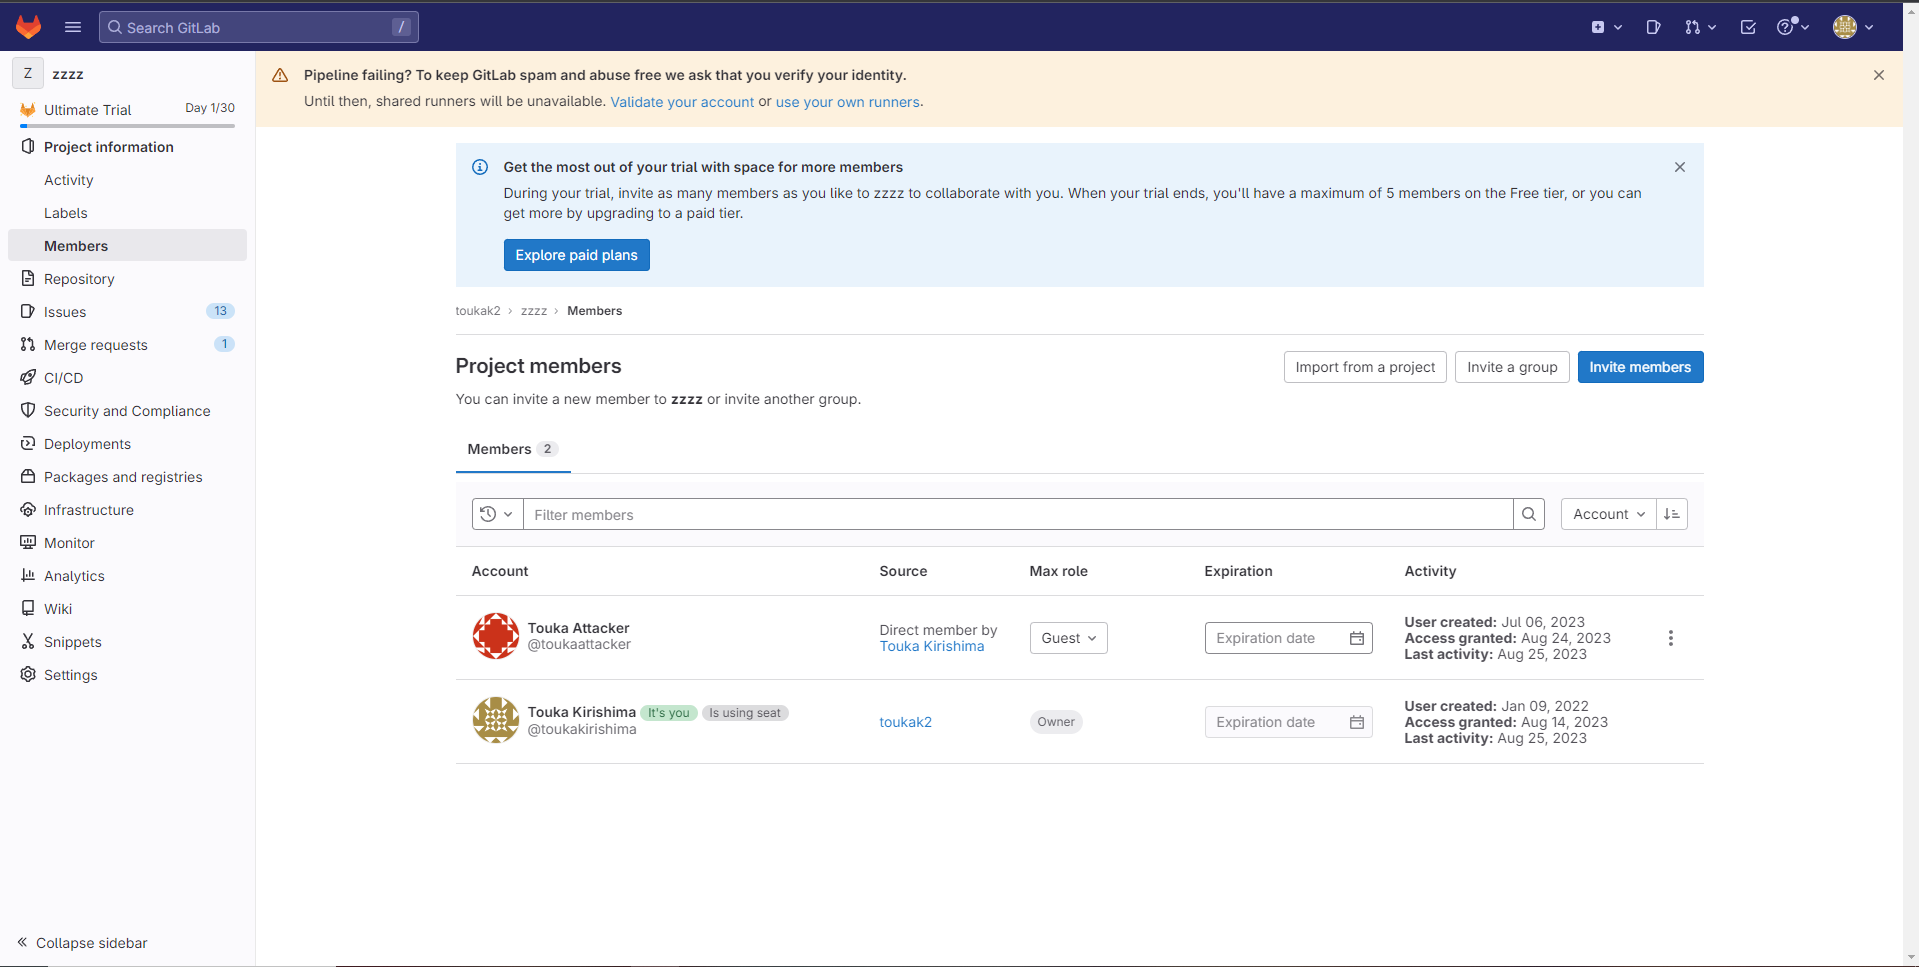This screenshot has width=1919, height=967.
Task: Focus the Filter members search field
Action: click(x=1017, y=514)
